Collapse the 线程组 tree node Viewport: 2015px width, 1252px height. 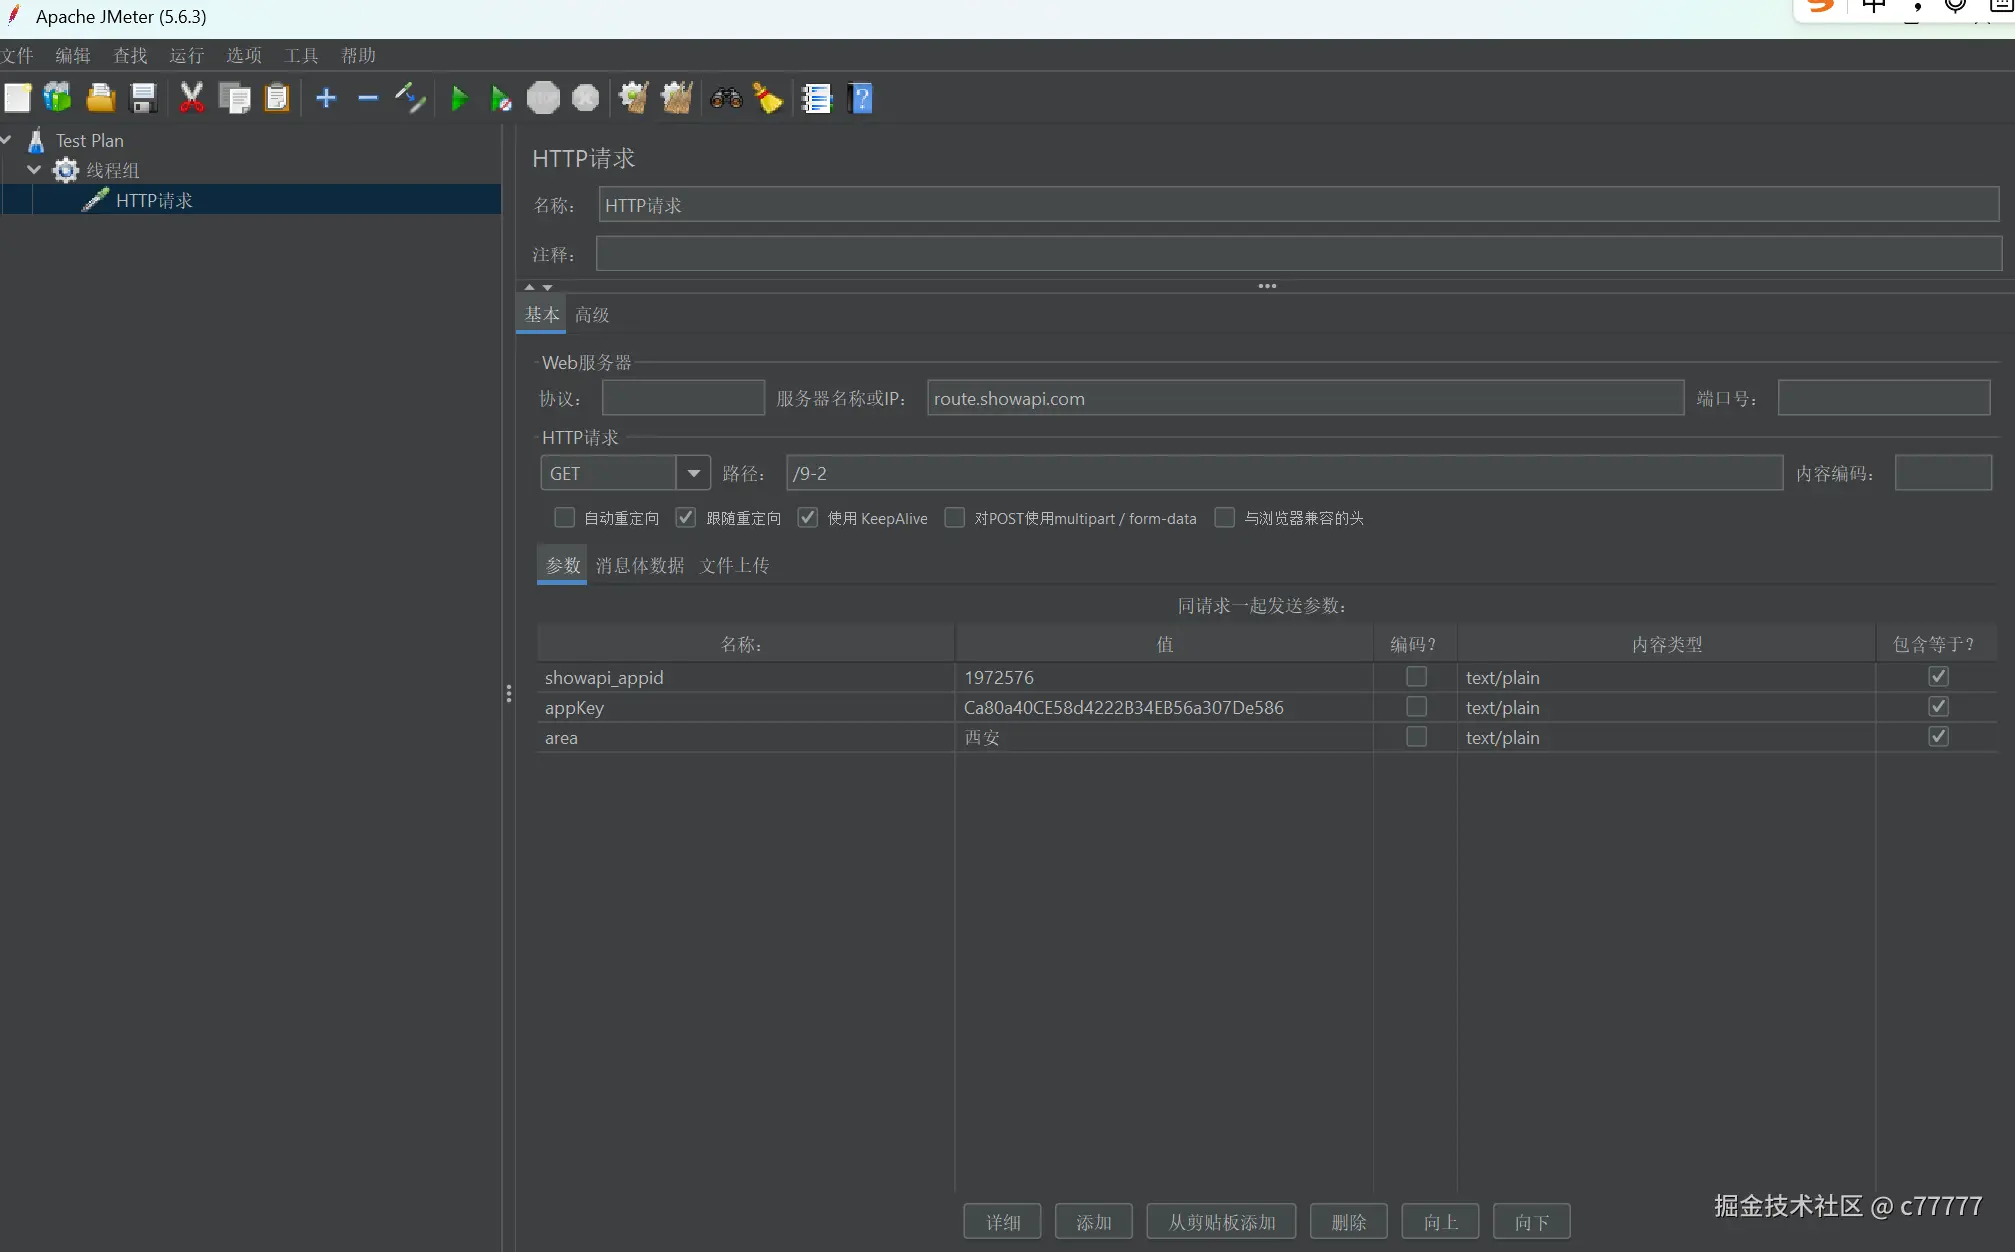pyautogui.click(x=34, y=170)
